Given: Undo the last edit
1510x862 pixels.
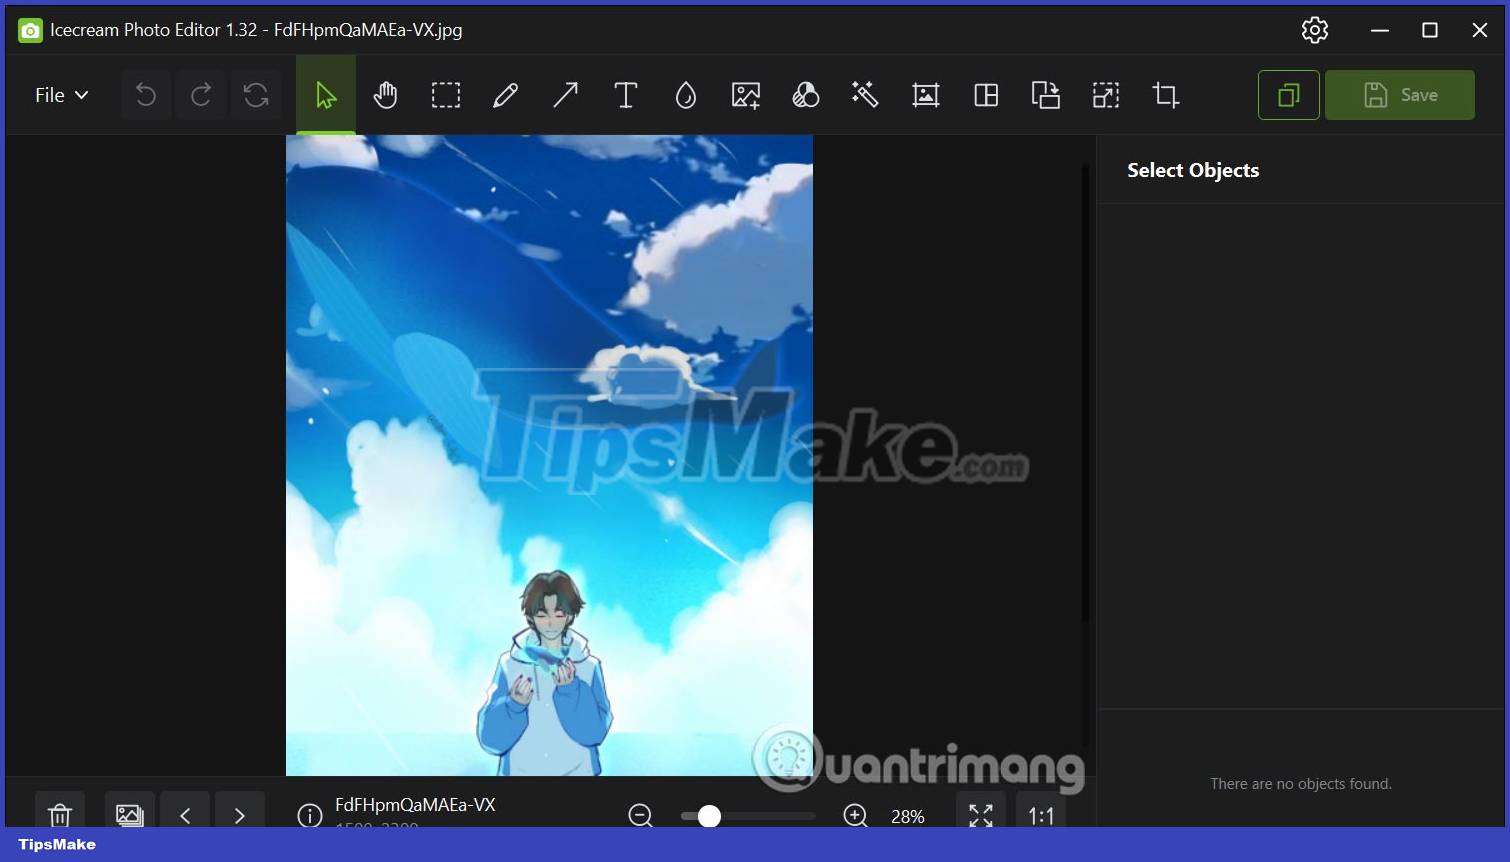Looking at the screenshot, I should point(145,95).
